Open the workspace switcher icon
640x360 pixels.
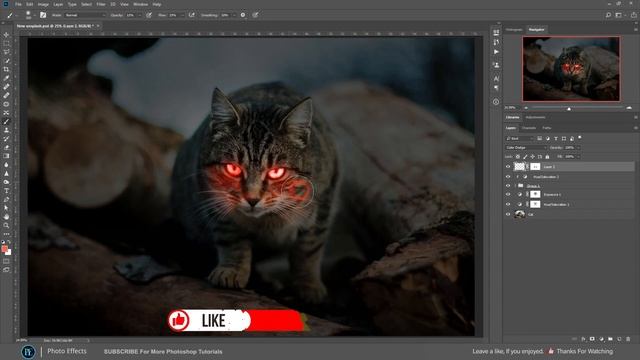(x=619, y=15)
